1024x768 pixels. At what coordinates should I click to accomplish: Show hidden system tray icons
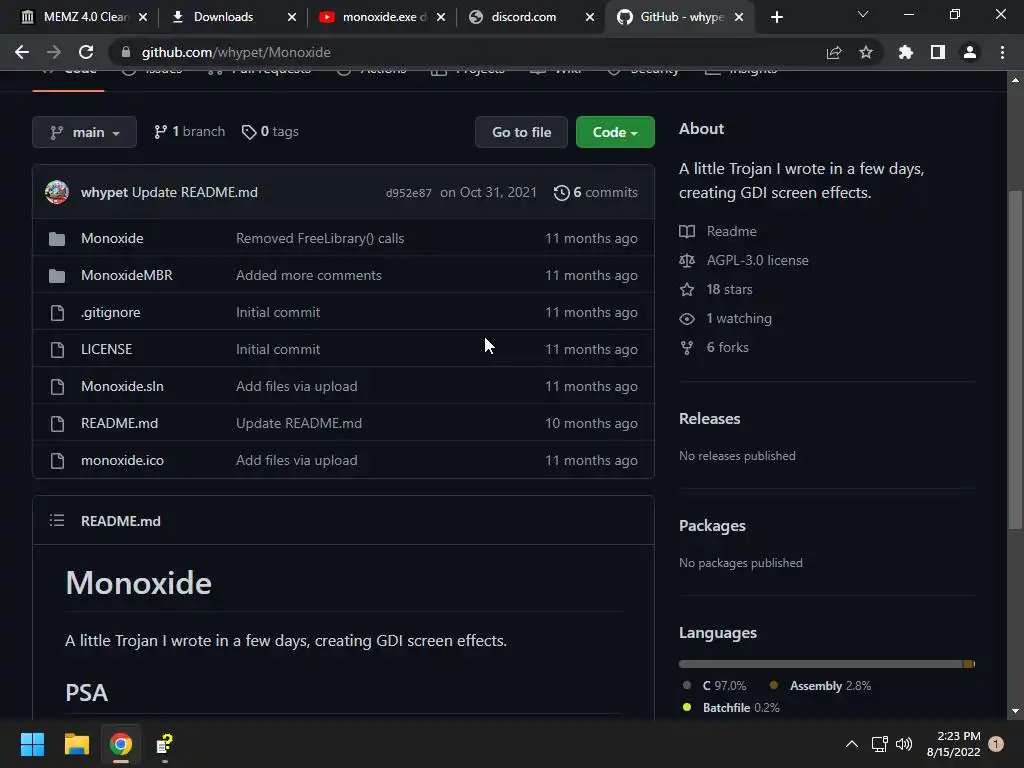(x=852, y=744)
